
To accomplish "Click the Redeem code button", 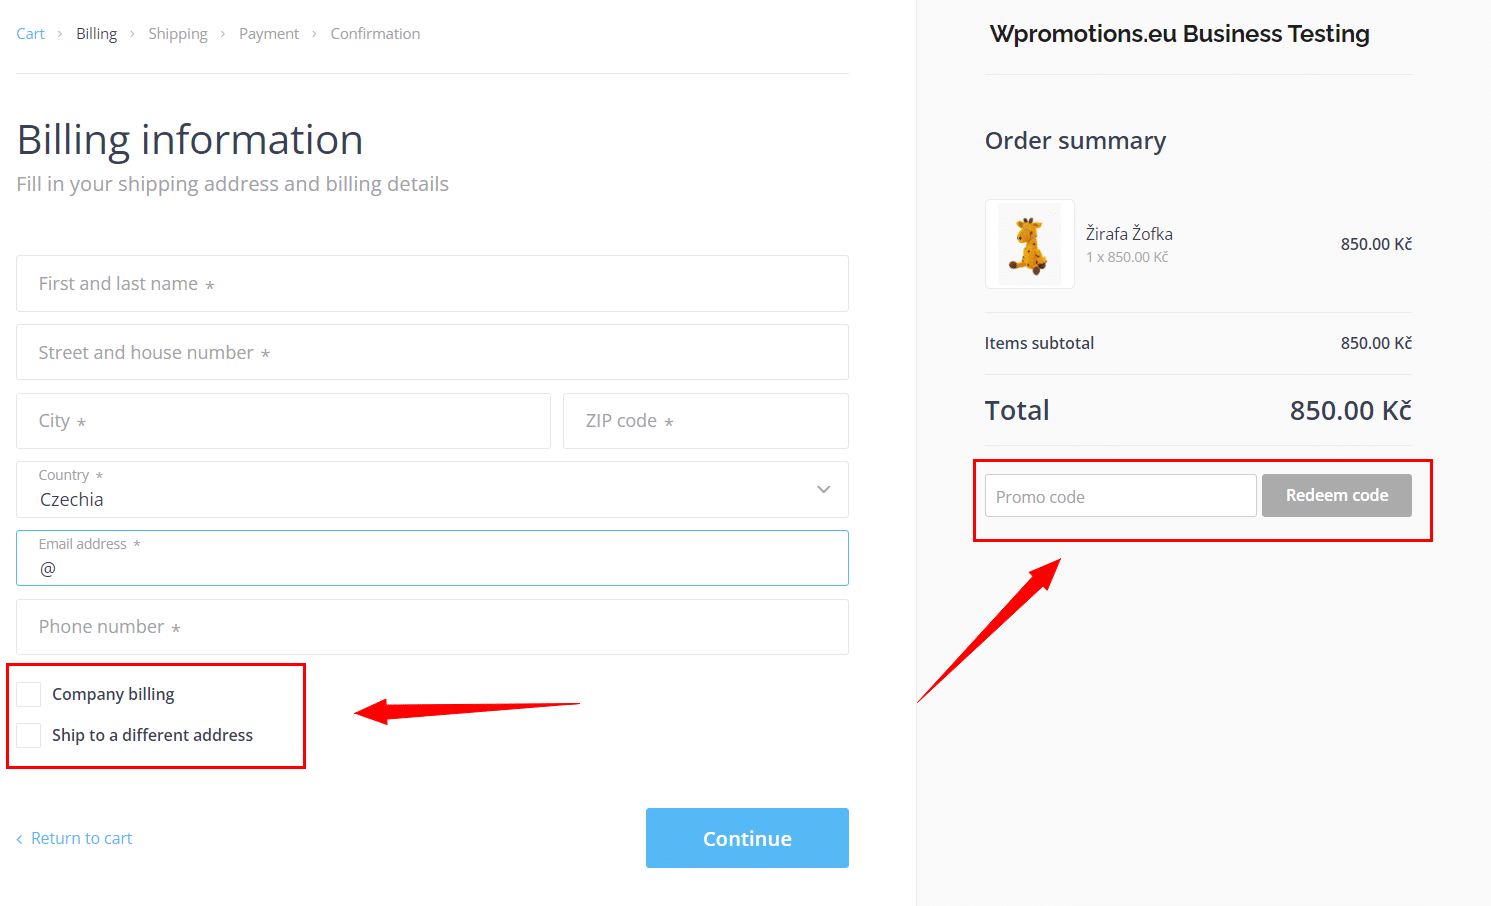I will pos(1336,495).
